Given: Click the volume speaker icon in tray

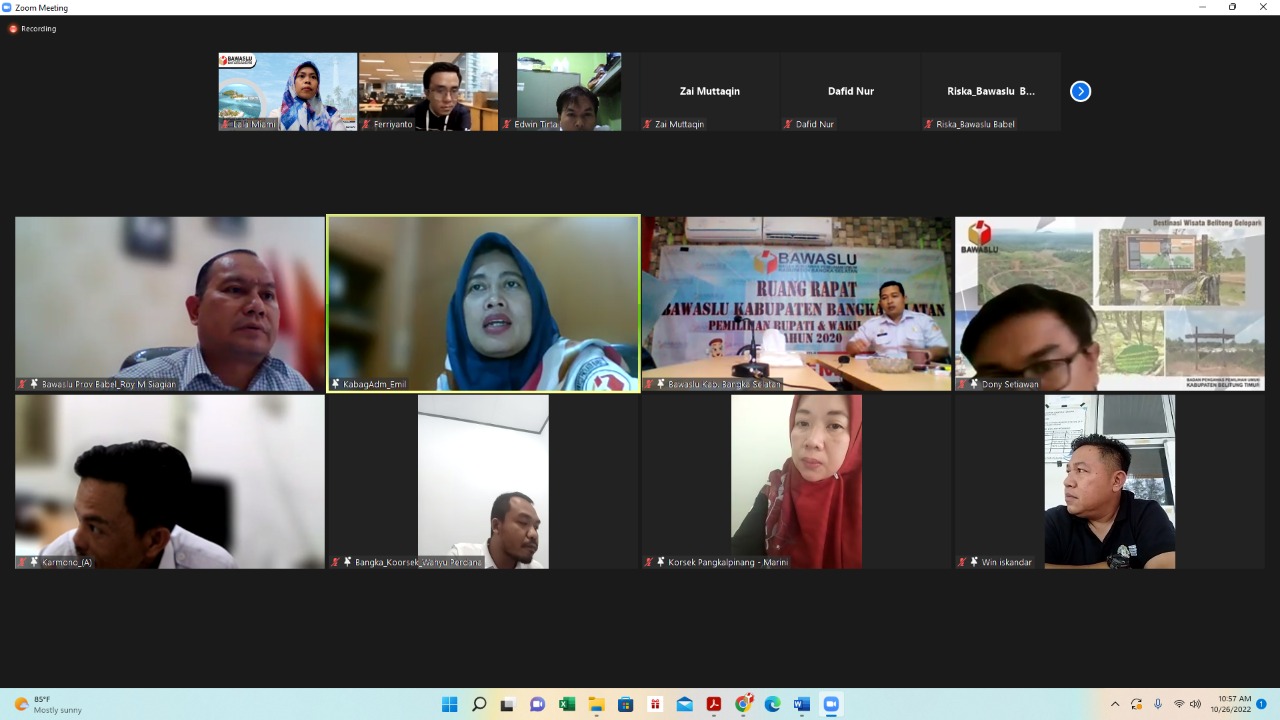Looking at the screenshot, I should click(x=1195, y=704).
